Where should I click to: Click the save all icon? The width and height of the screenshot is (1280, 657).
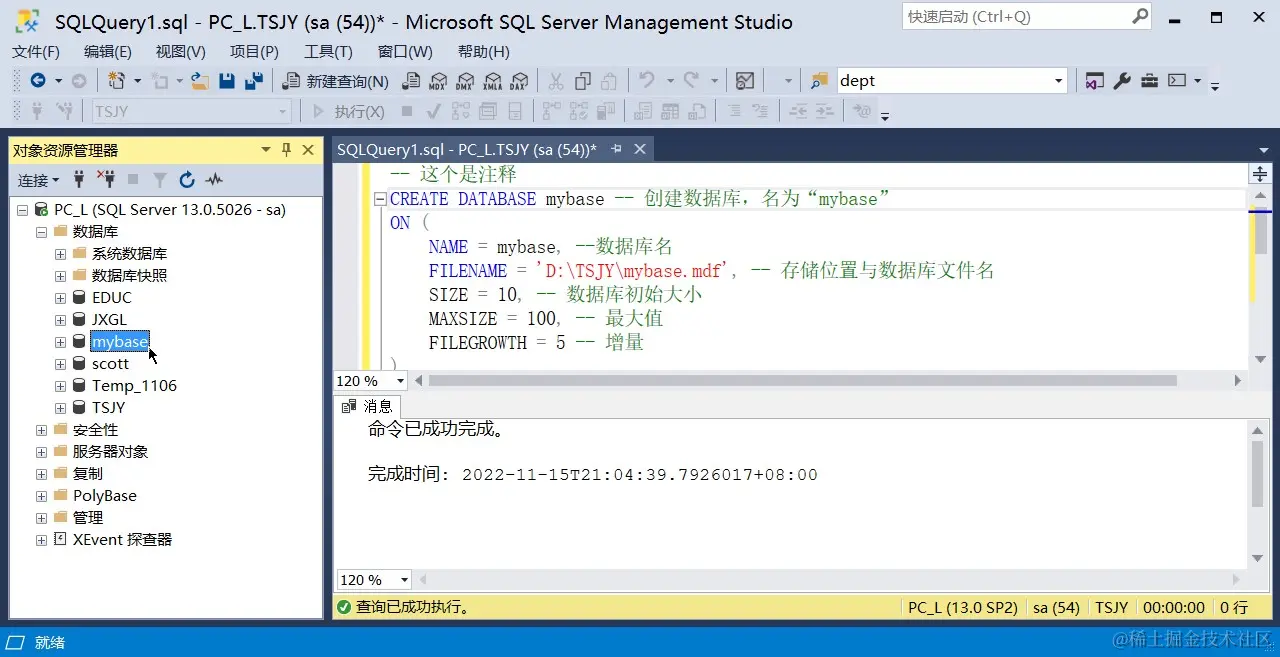click(254, 81)
